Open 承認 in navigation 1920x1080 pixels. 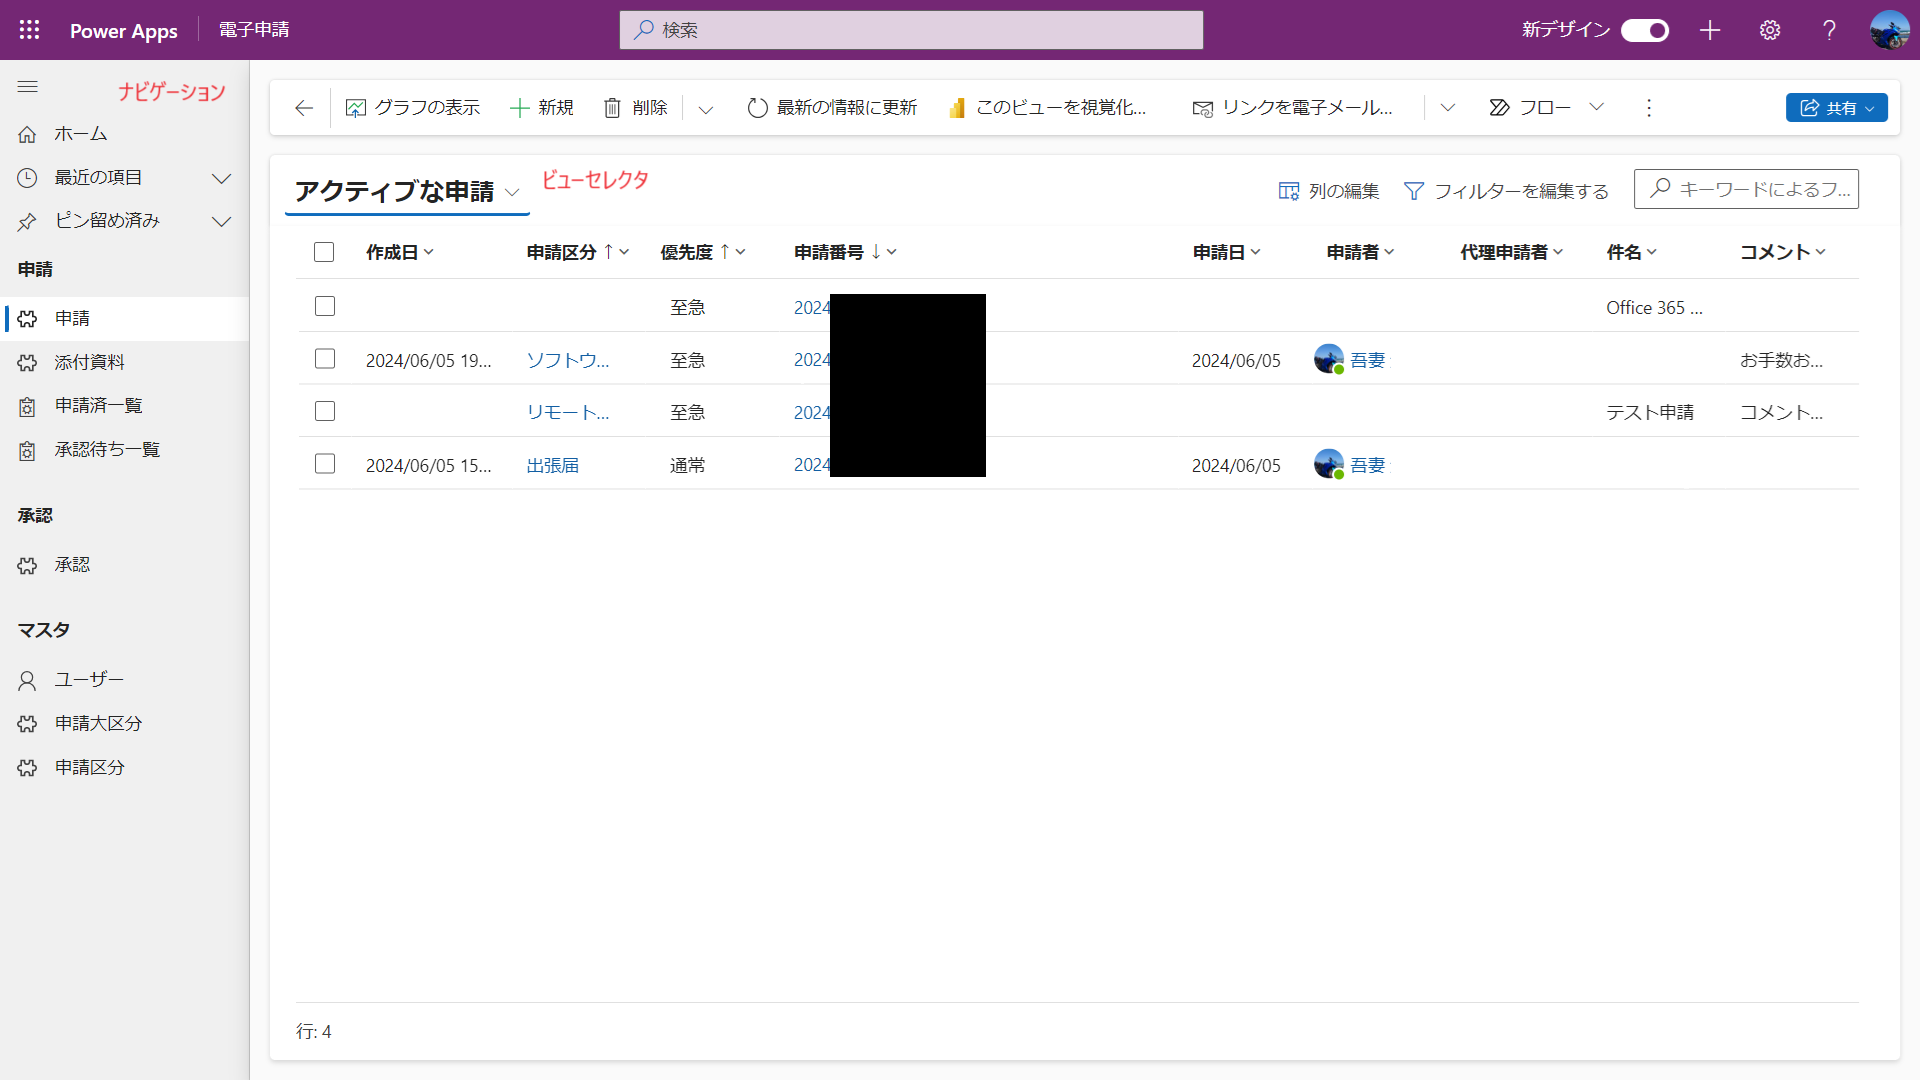[x=124, y=565]
